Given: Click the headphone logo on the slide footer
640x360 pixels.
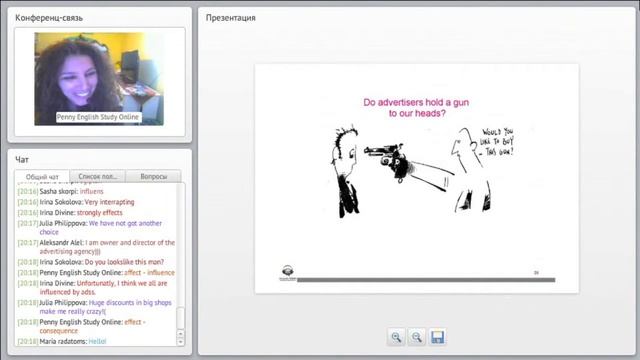Looking at the screenshot, I should 288,273.
